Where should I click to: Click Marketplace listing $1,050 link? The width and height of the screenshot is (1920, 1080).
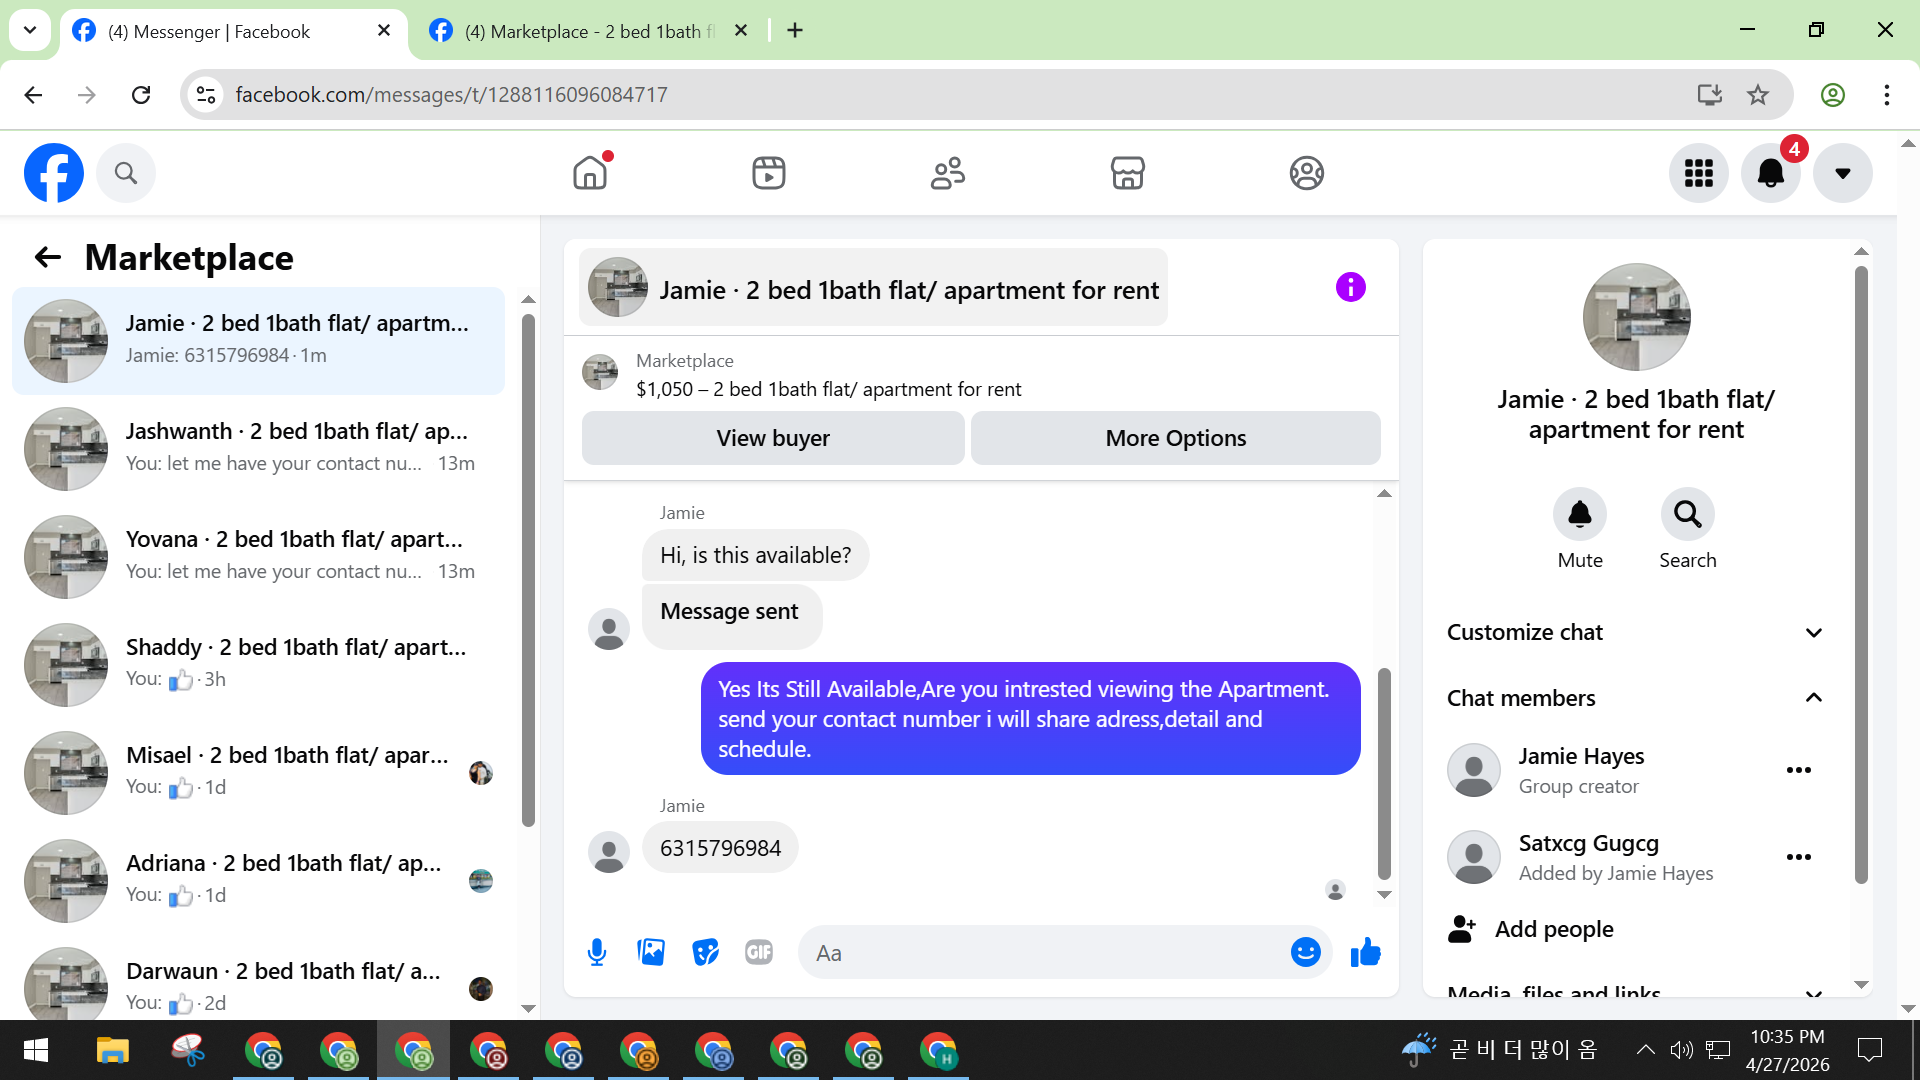point(828,389)
